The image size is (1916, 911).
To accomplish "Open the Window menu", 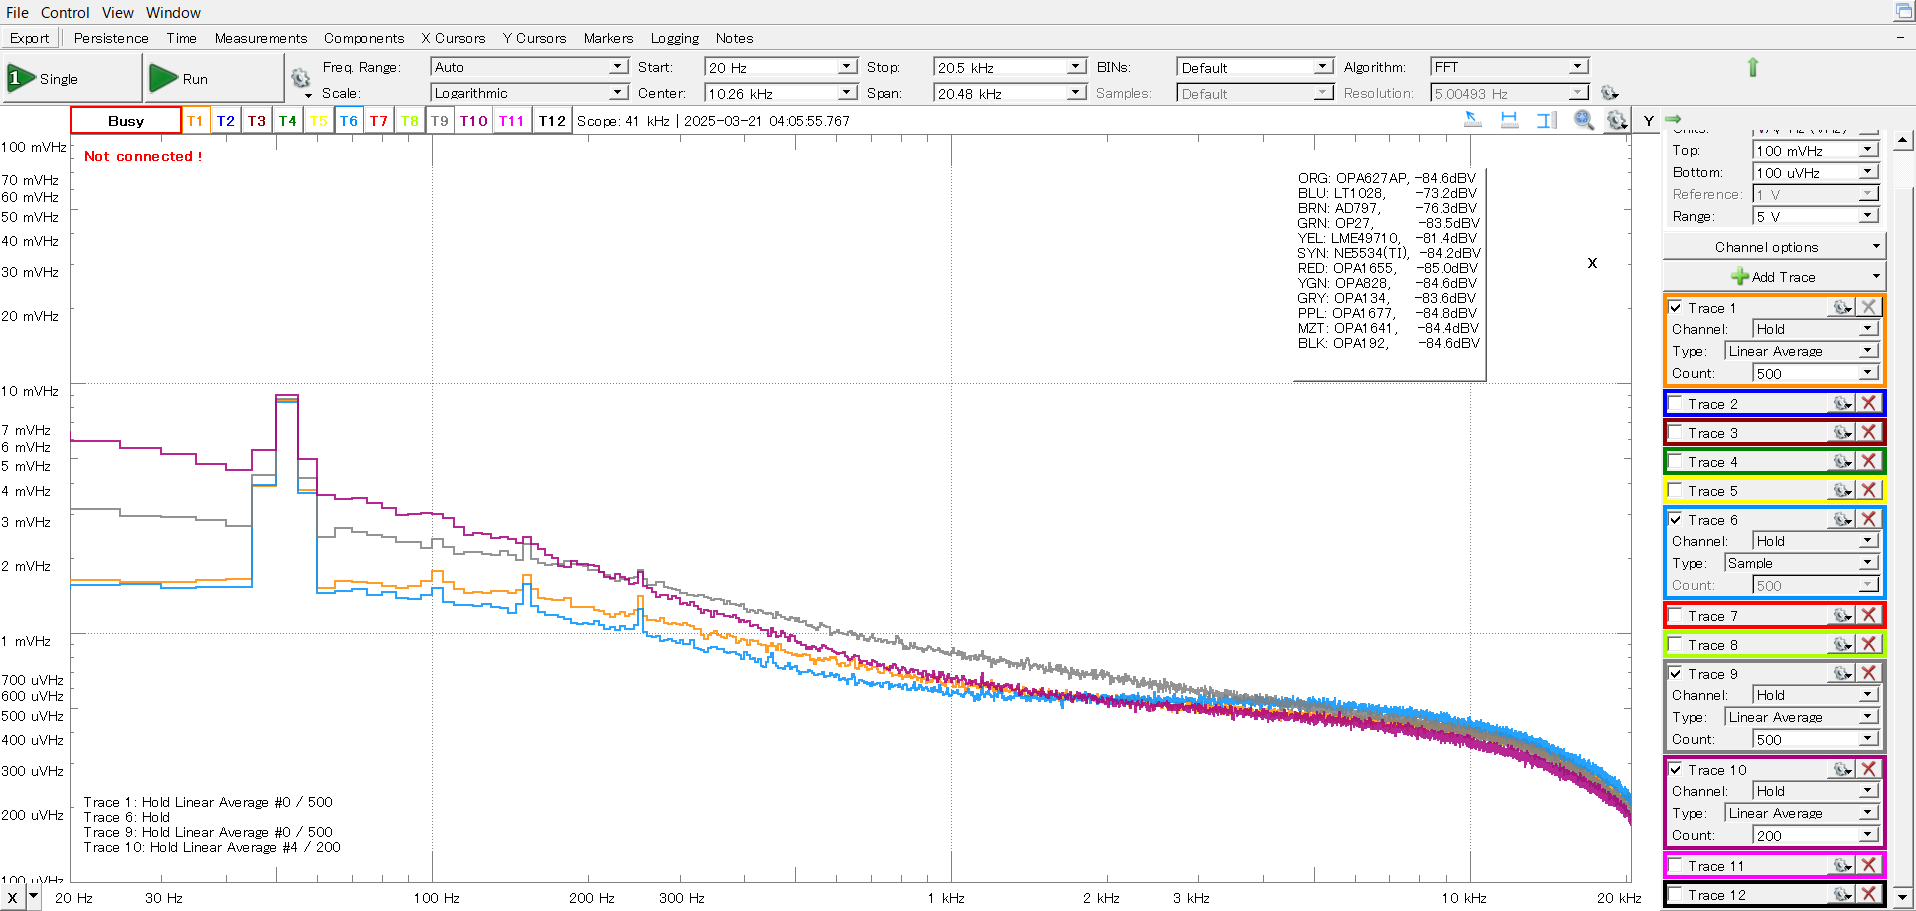I will point(173,12).
